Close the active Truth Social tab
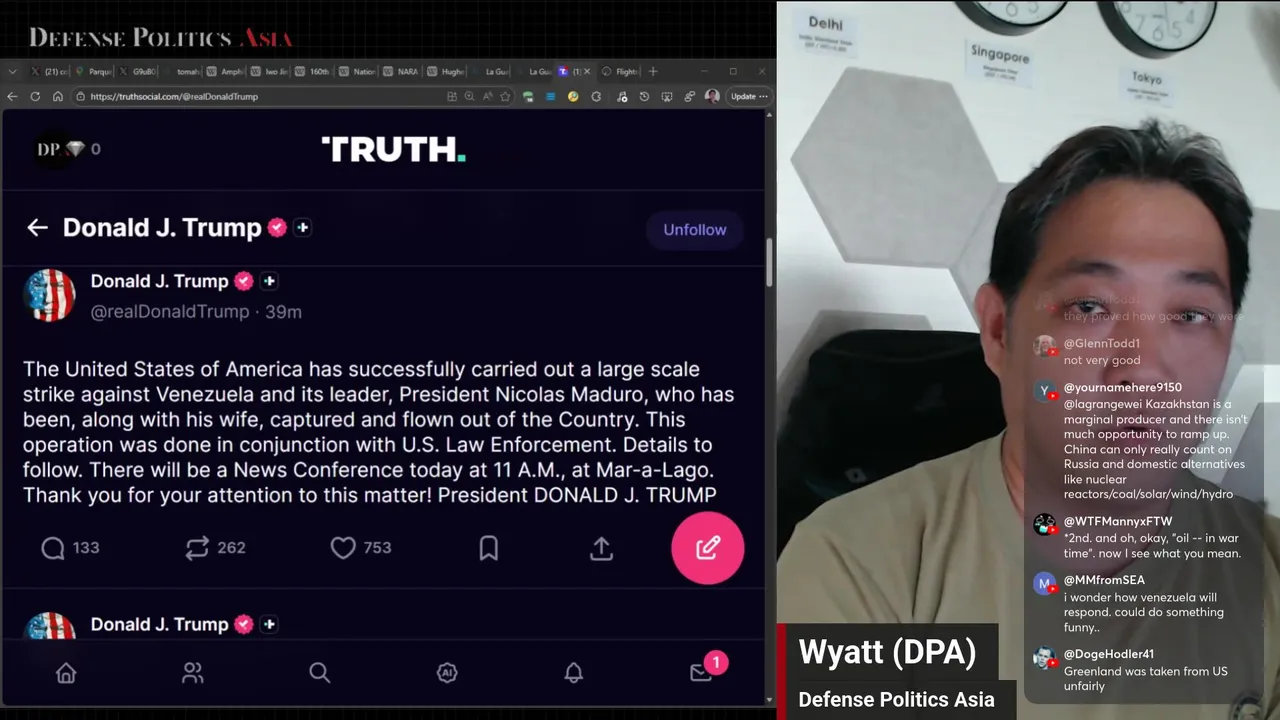Screen dimensions: 1280x720 [x=587, y=71]
